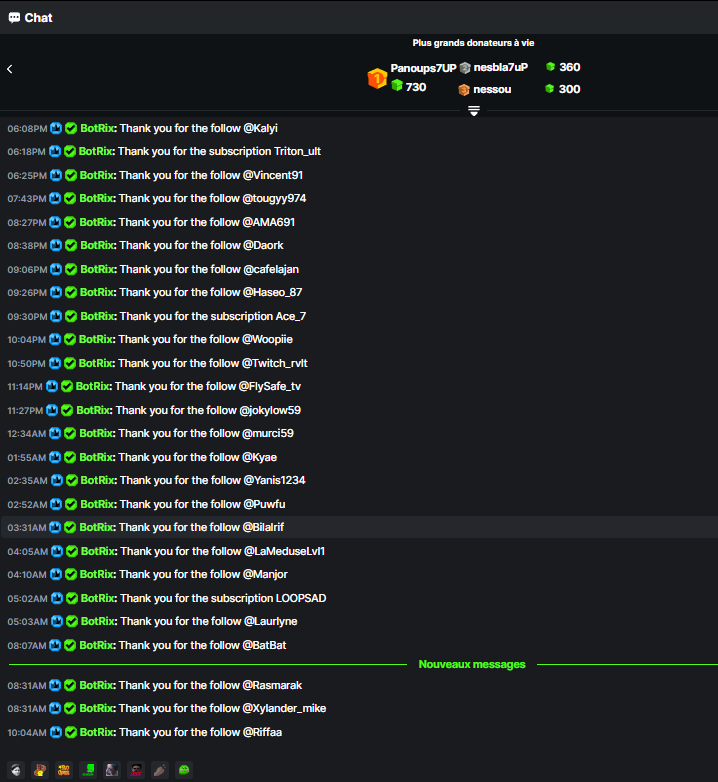Viewport: 718px width, 782px height.
Task: Click moderator badge in 06:18PM message
Action: coord(55,151)
